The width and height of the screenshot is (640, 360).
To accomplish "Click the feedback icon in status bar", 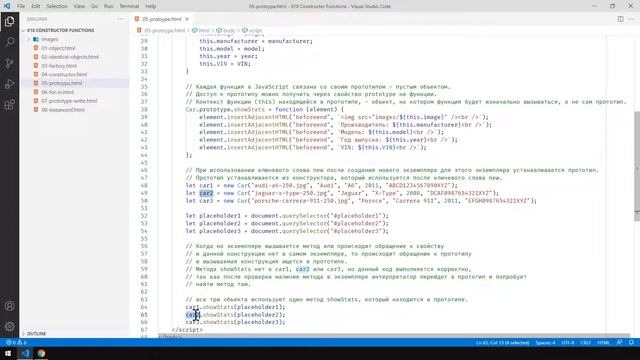I will (620, 342).
